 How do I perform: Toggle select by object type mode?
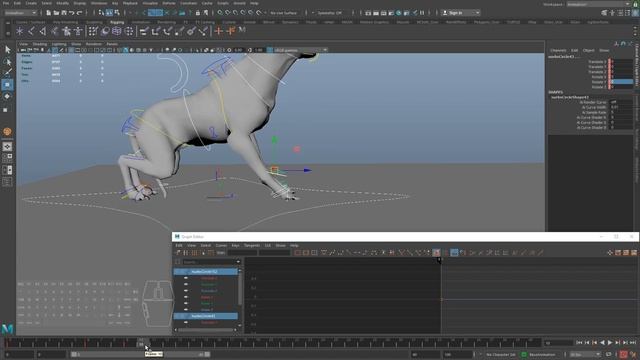coord(109,13)
